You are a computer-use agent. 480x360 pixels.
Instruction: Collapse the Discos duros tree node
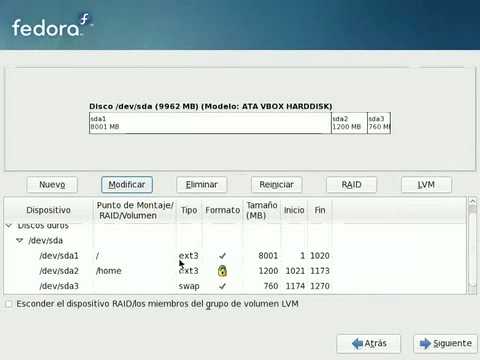tap(9, 226)
